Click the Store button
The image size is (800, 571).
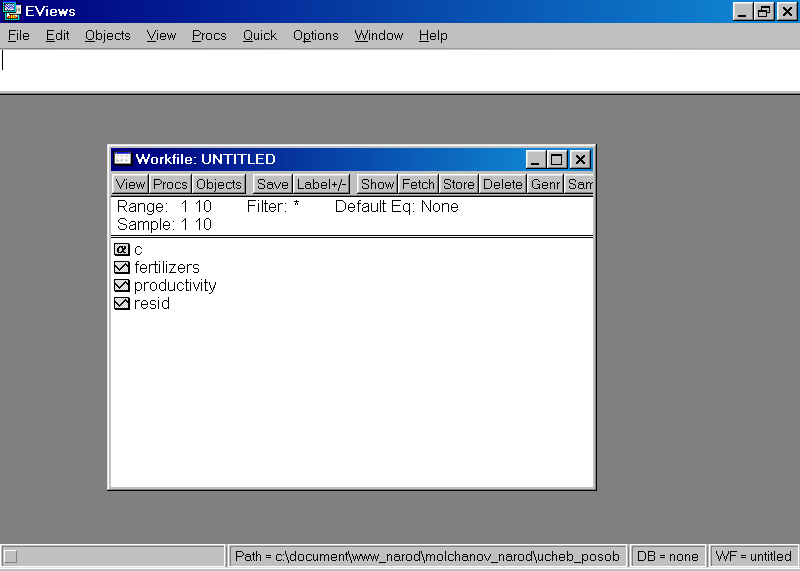coord(459,184)
